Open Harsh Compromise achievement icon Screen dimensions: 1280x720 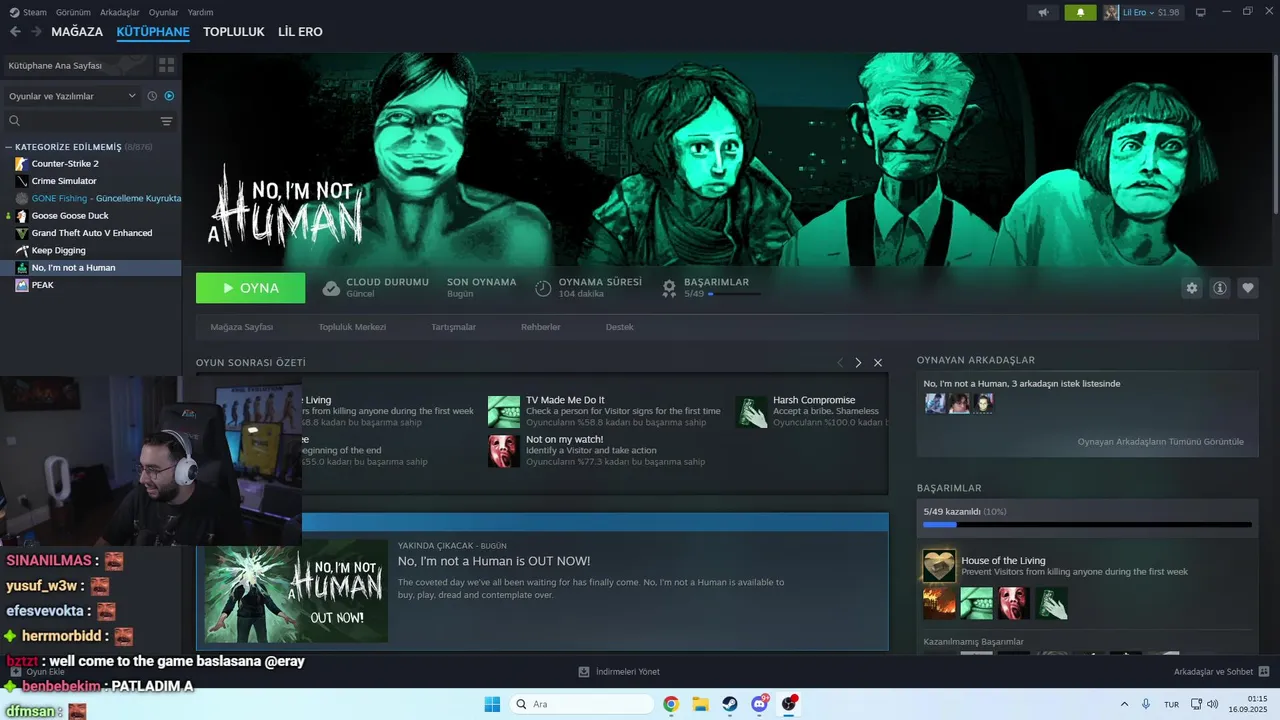pyautogui.click(x=751, y=411)
